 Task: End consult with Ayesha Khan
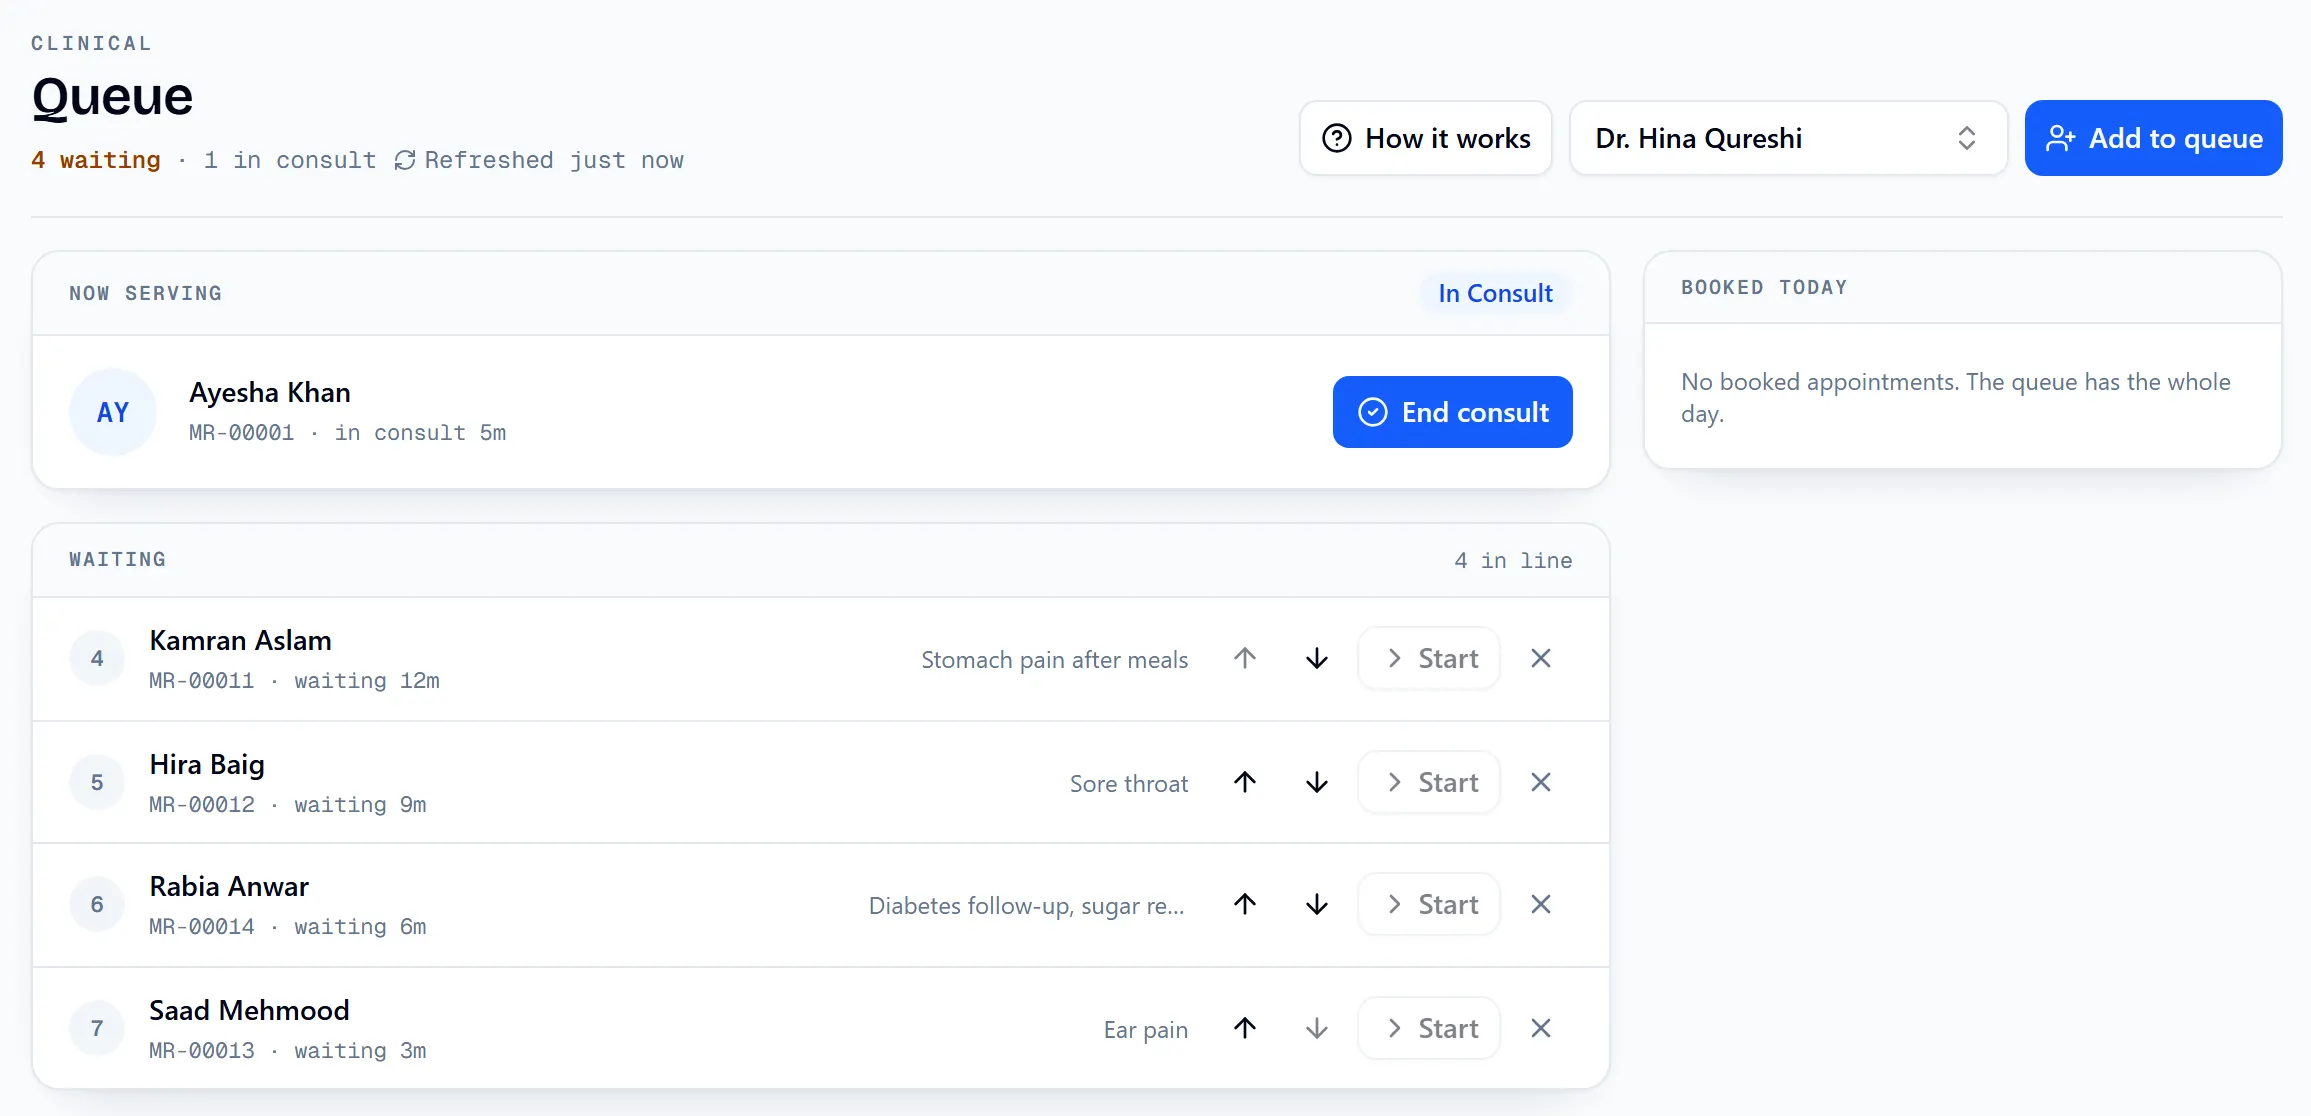tap(1452, 412)
